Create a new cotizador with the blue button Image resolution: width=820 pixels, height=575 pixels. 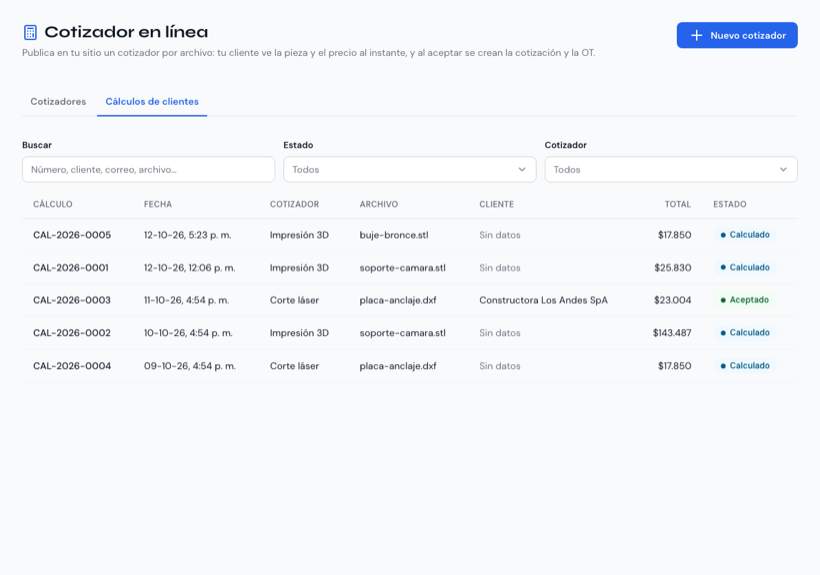click(737, 35)
